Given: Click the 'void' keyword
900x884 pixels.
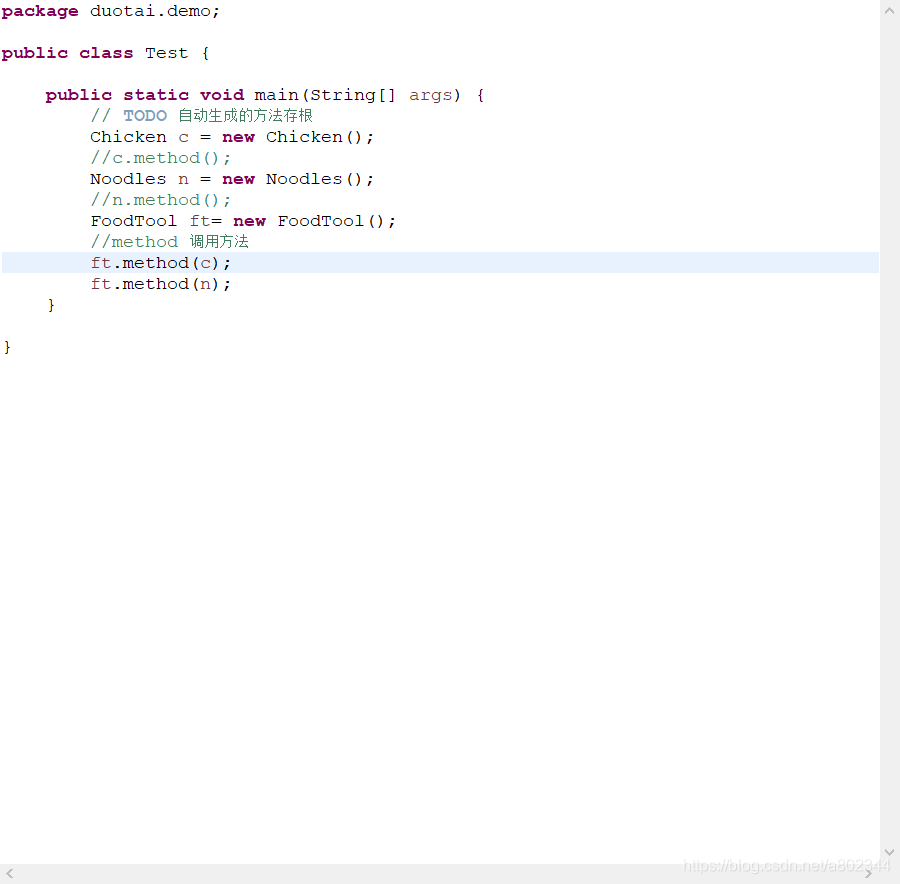Looking at the screenshot, I should [222, 95].
